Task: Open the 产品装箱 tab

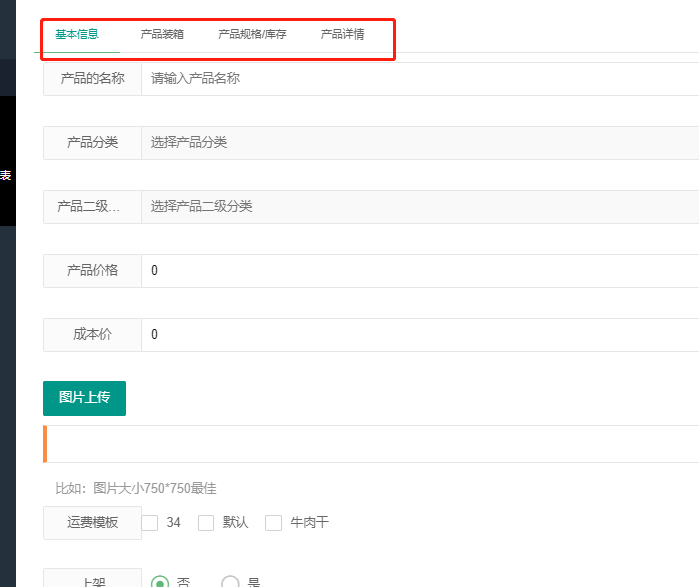Action: pos(162,34)
